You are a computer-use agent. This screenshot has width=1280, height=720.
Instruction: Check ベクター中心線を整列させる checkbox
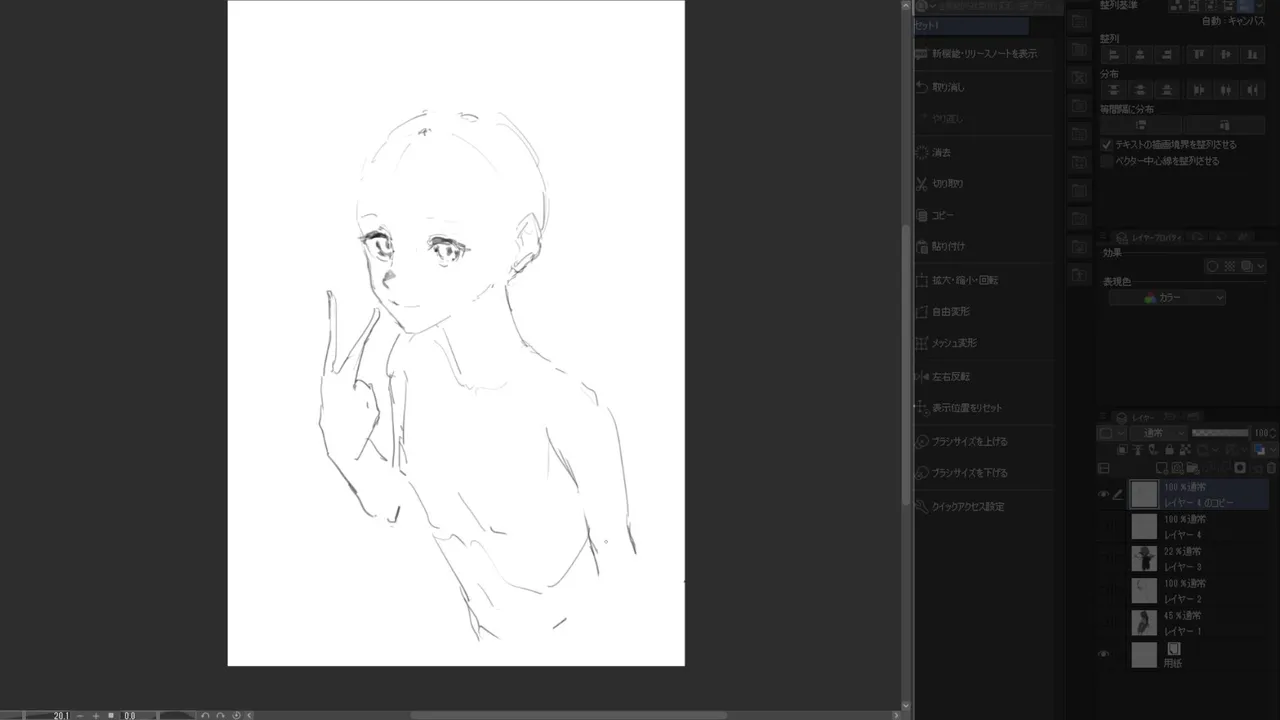(x=1107, y=161)
